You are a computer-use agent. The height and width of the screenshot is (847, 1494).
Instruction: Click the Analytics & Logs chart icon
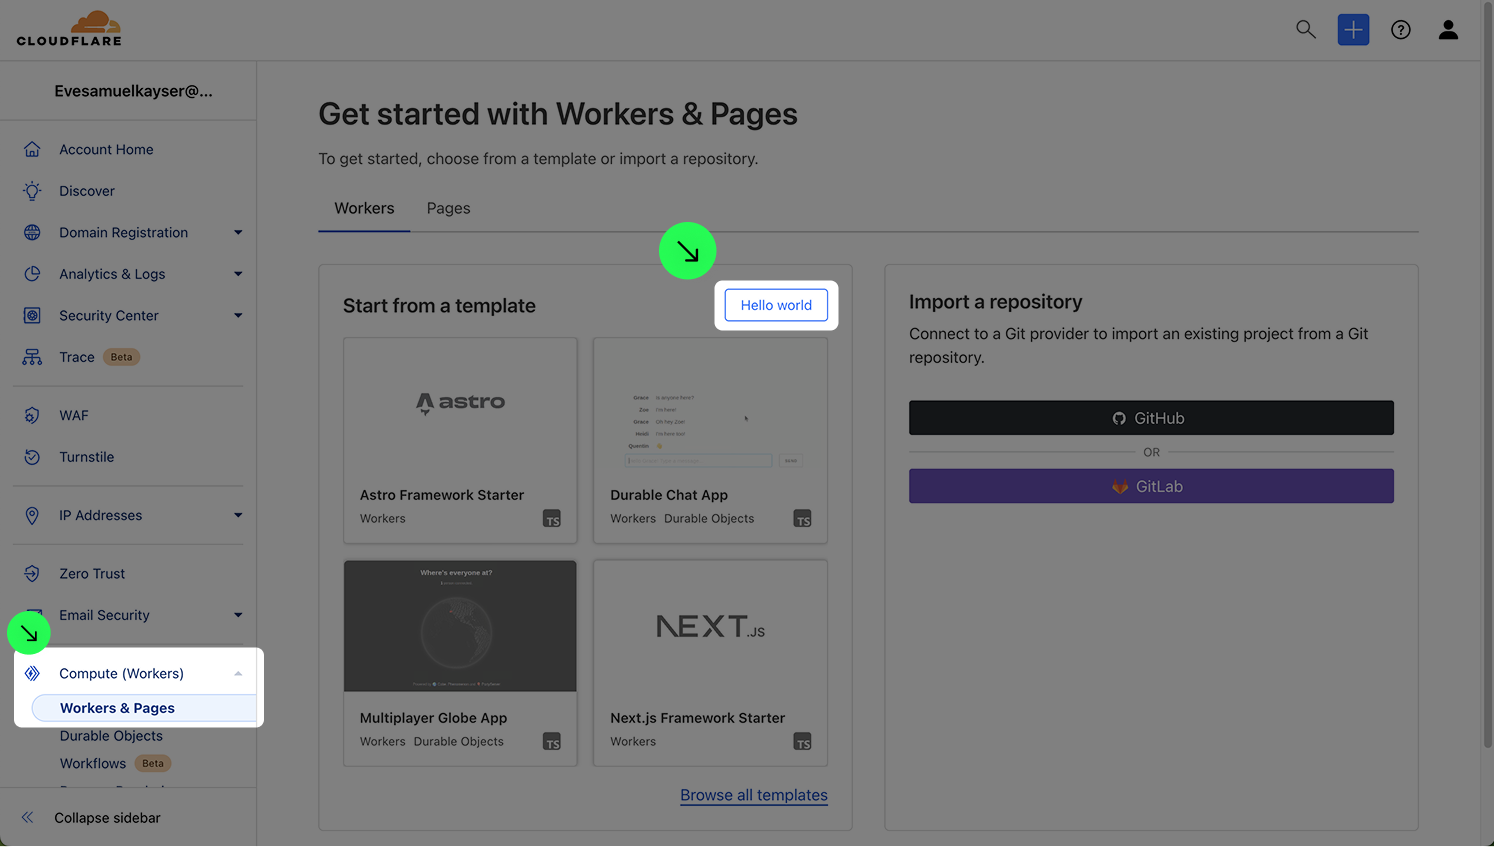(32, 274)
